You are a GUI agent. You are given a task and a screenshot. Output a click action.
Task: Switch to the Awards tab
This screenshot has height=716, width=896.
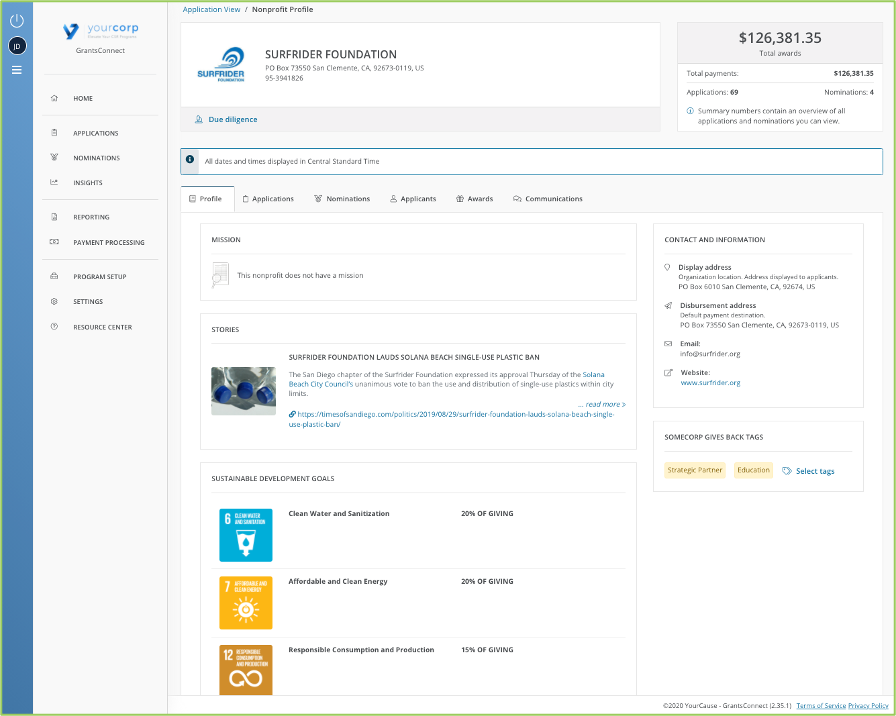474,198
